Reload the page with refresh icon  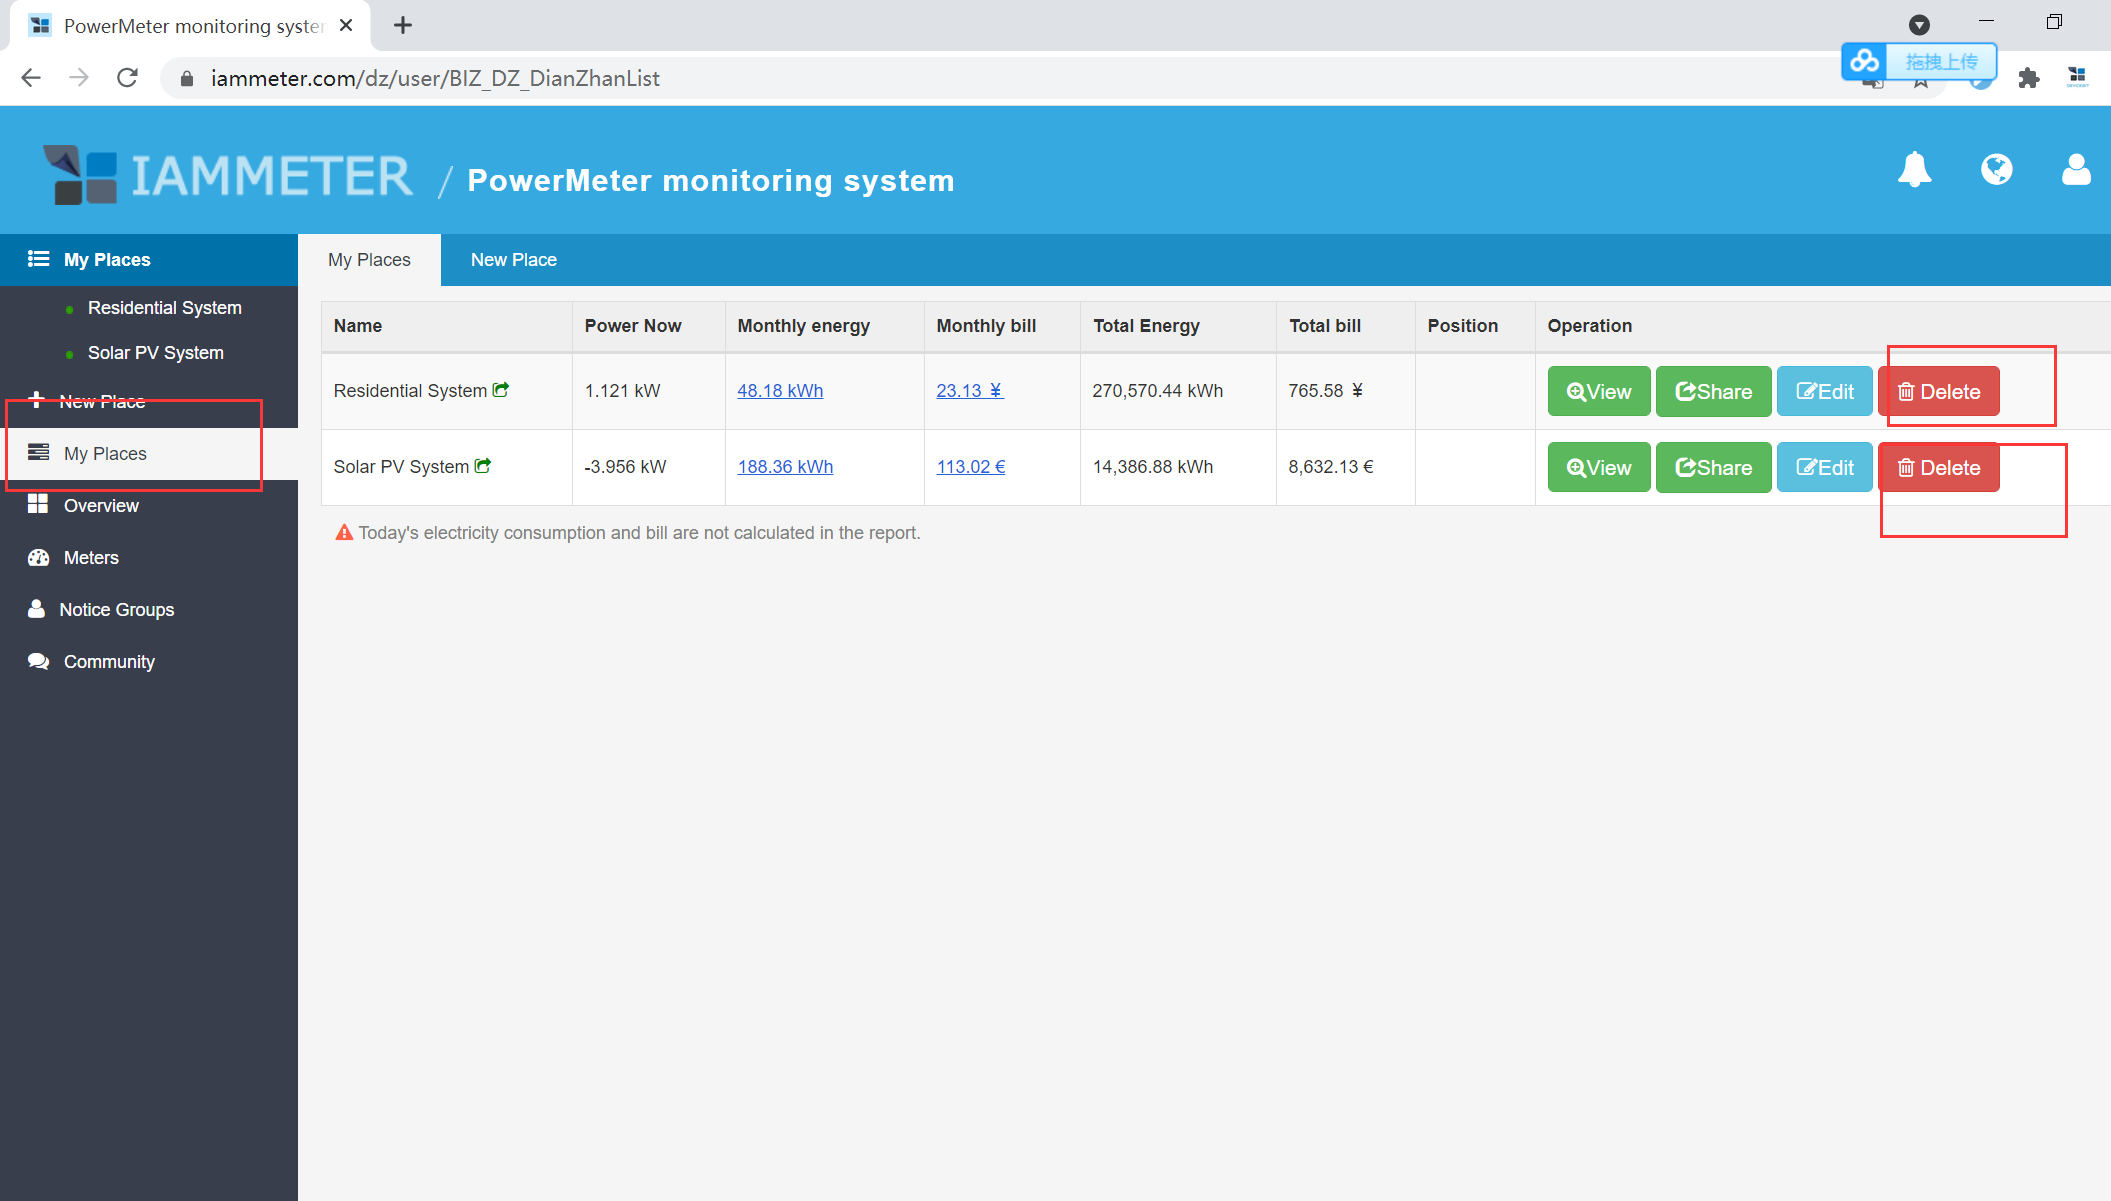(x=127, y=78)
